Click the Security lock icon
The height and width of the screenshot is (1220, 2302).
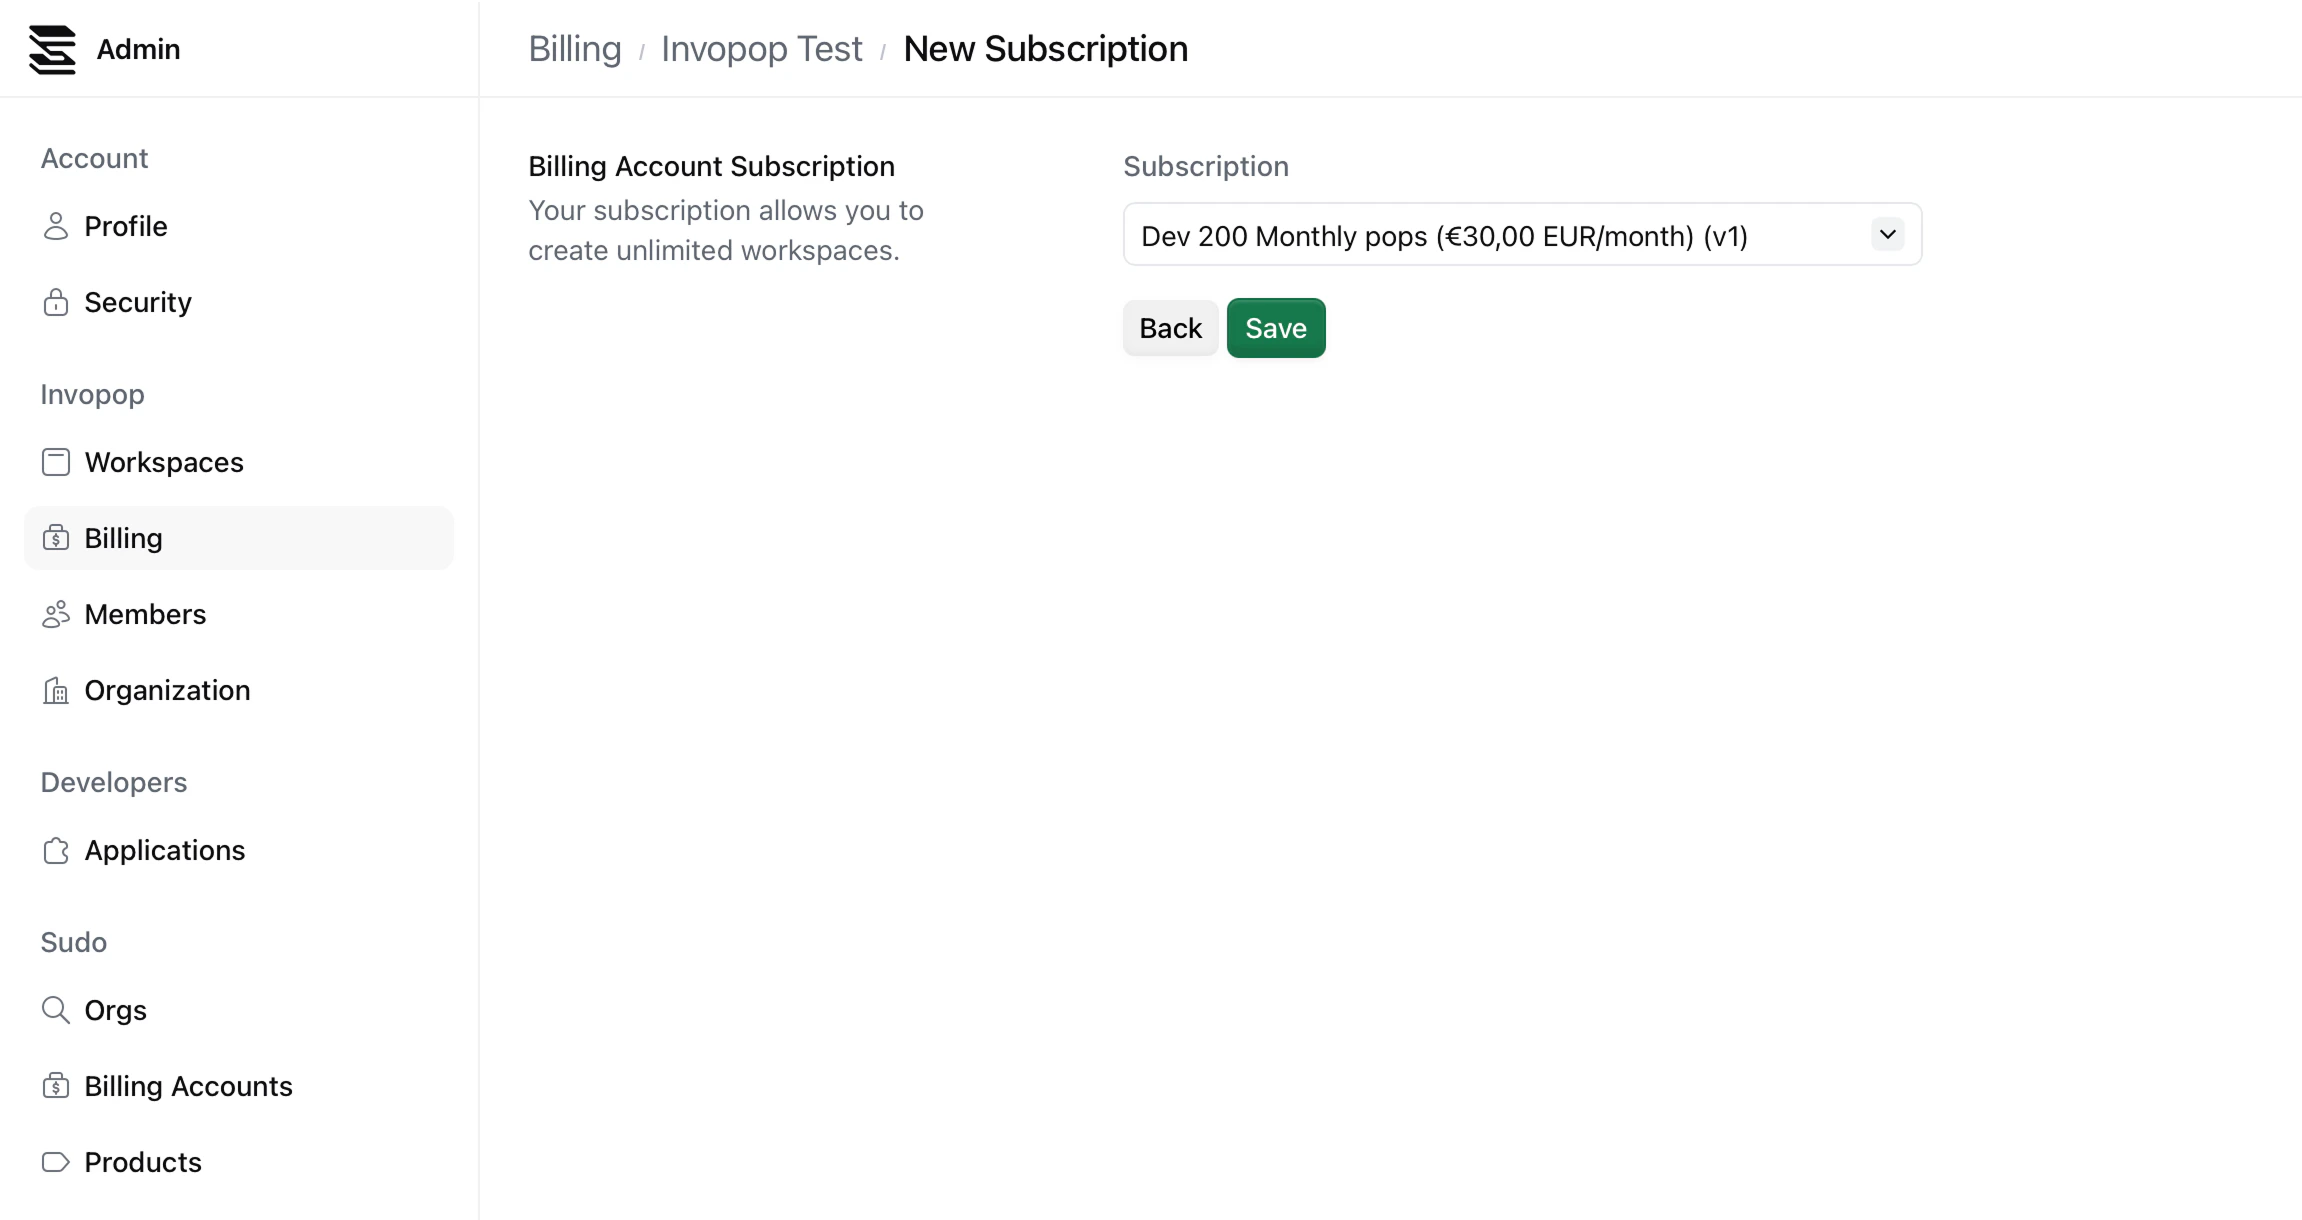coord(56,302)
